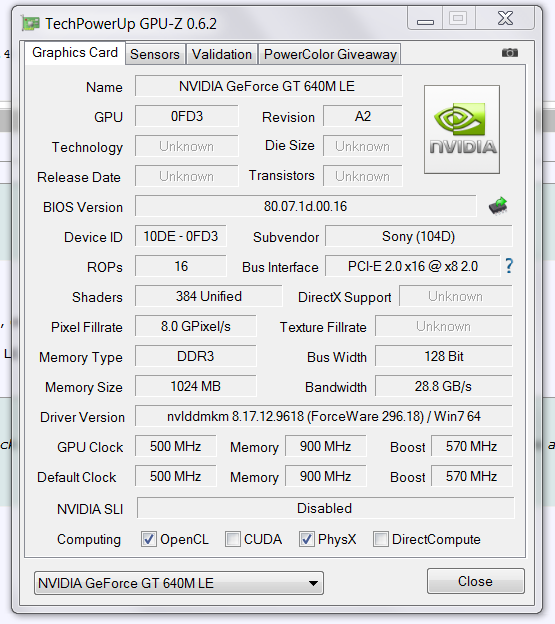Switch to the Sensors tab

pos(155,54)
